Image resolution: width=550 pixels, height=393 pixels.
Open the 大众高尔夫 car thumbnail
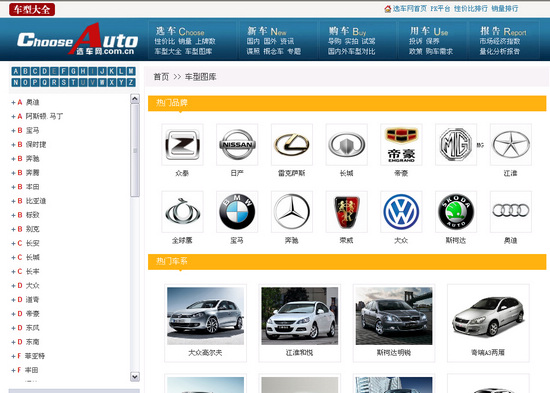tap(206, 316)
